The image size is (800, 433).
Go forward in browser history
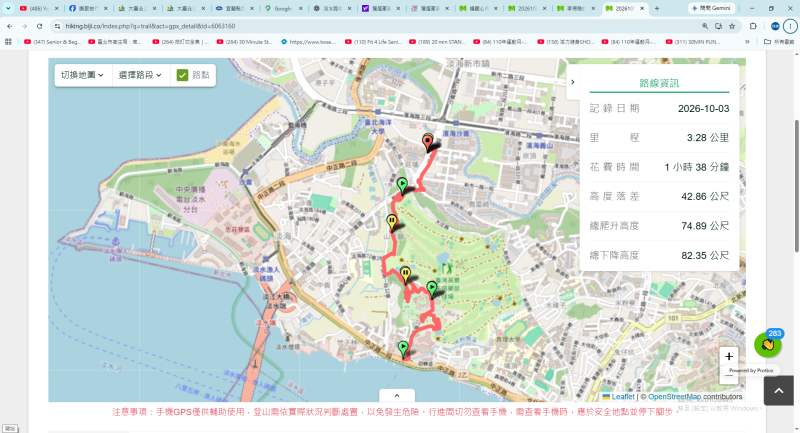pos(24,26)
